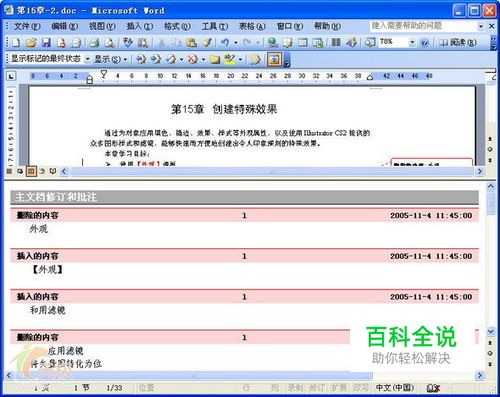Open the 格式(O) menu

(177, 26)
